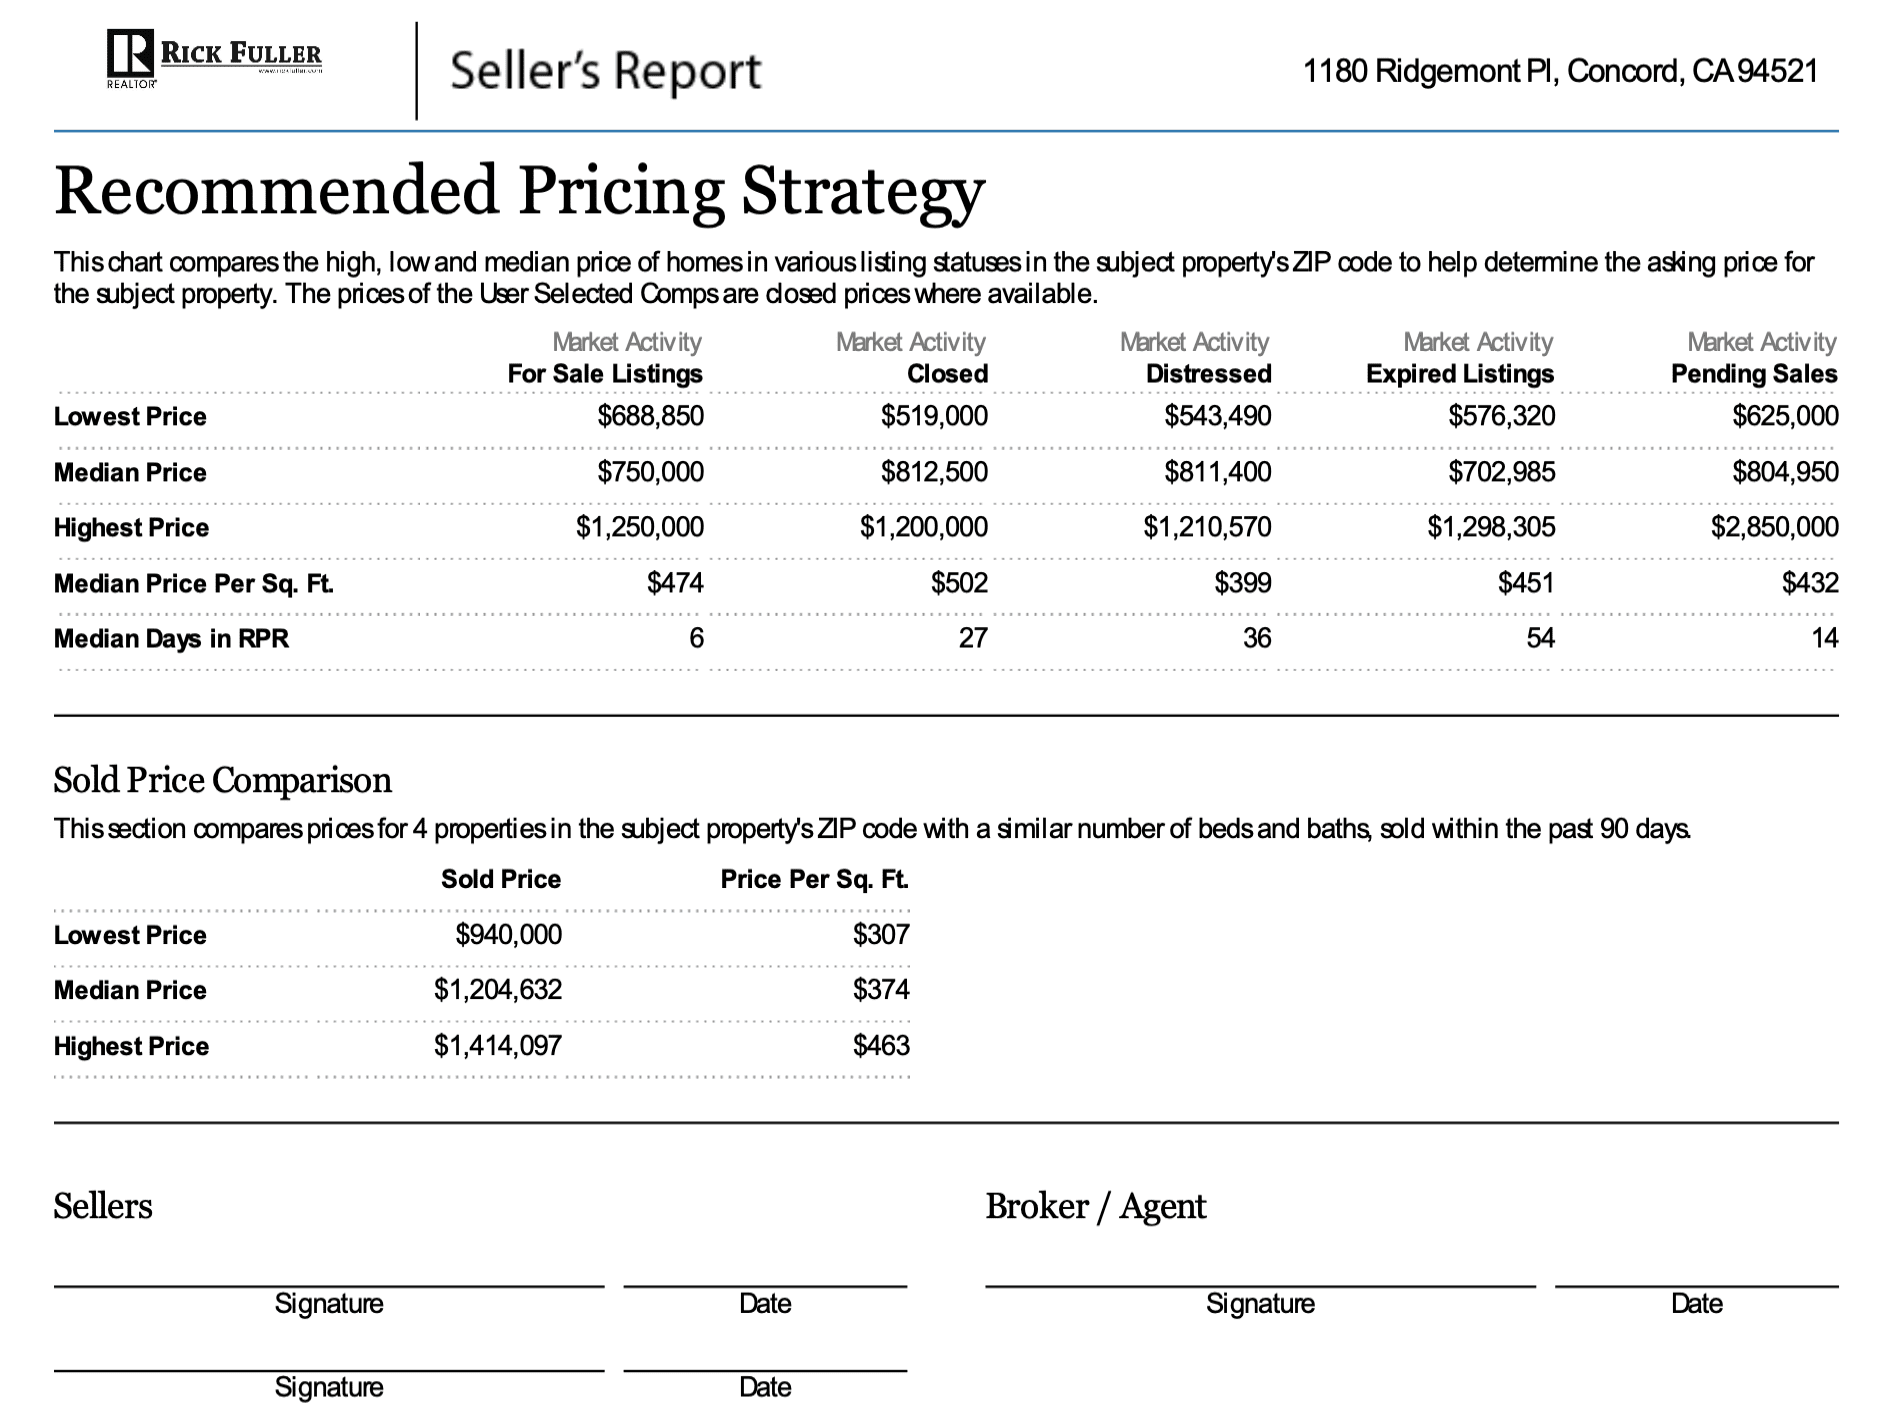Select the 1180 Ridgemont Pl property address
Viewport: 1890px width, 1416px height.
pyautogui.click(x=1560, y=71)
